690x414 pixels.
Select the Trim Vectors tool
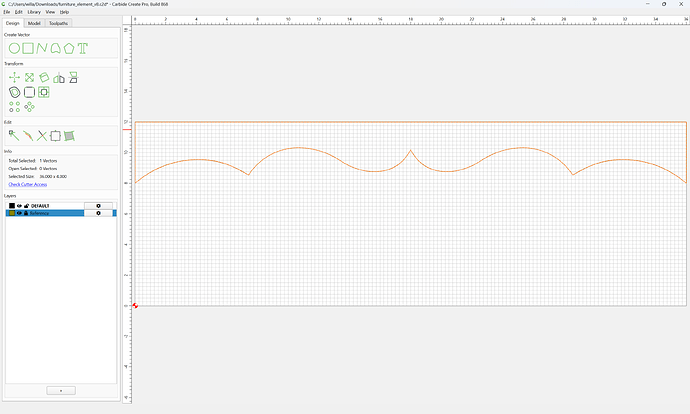point(42,136)
